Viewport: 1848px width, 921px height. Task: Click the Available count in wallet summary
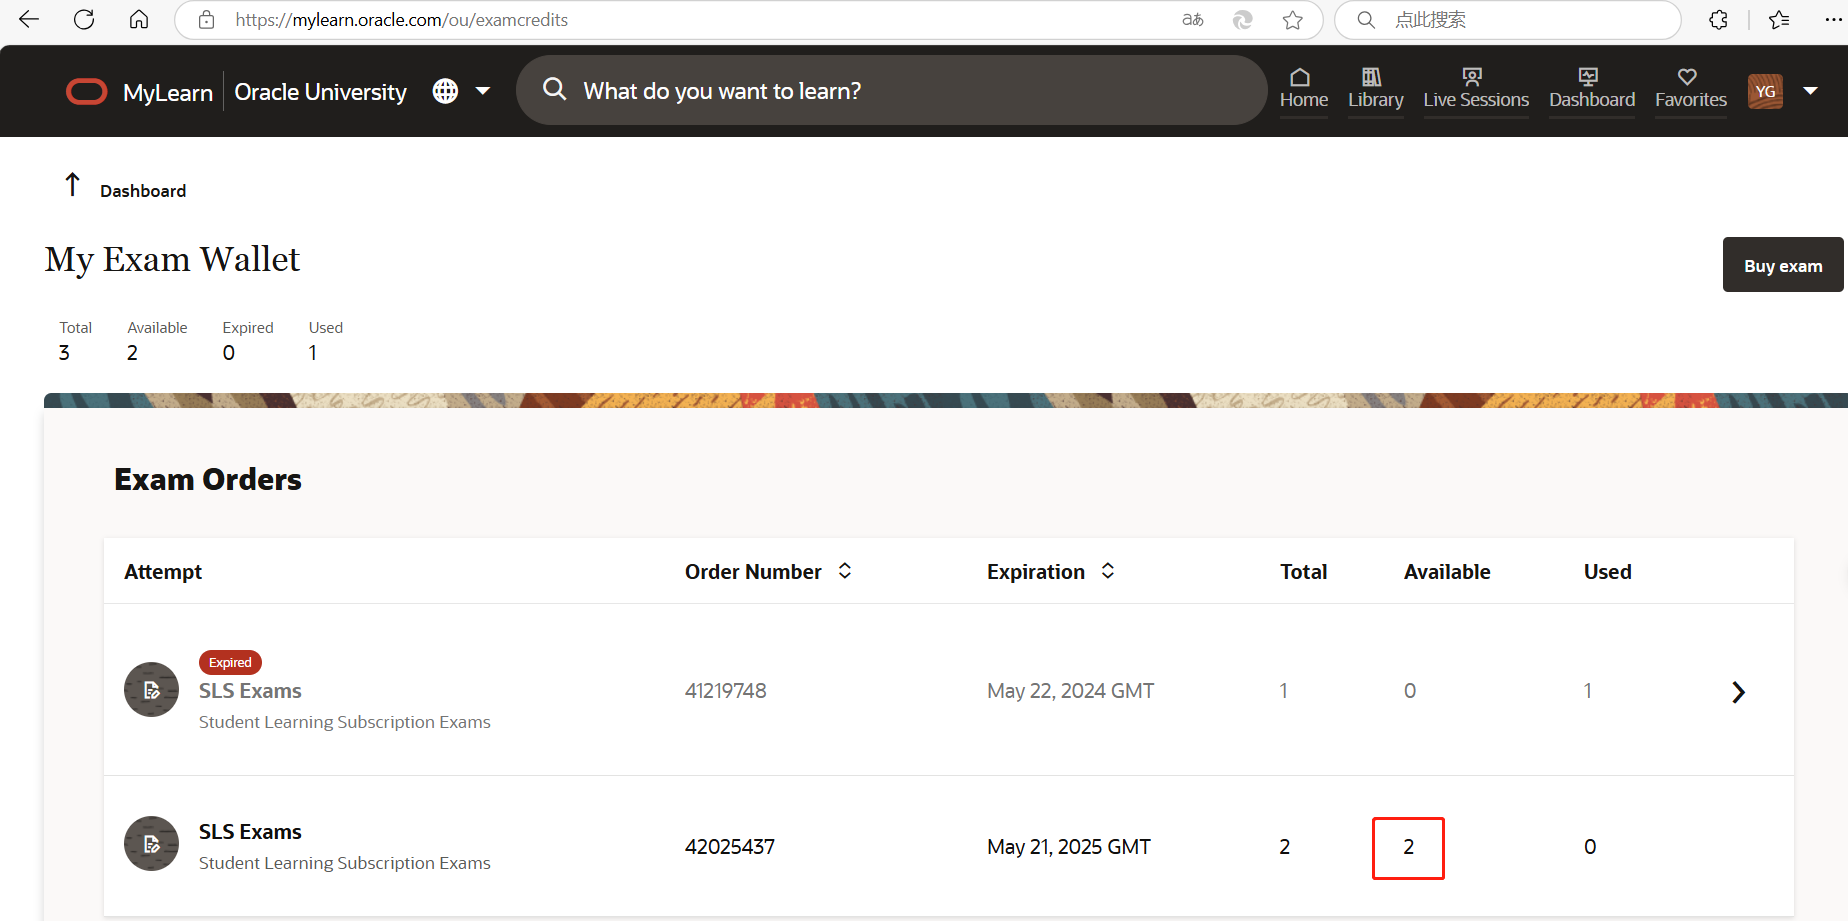click(x=132, y=353)
